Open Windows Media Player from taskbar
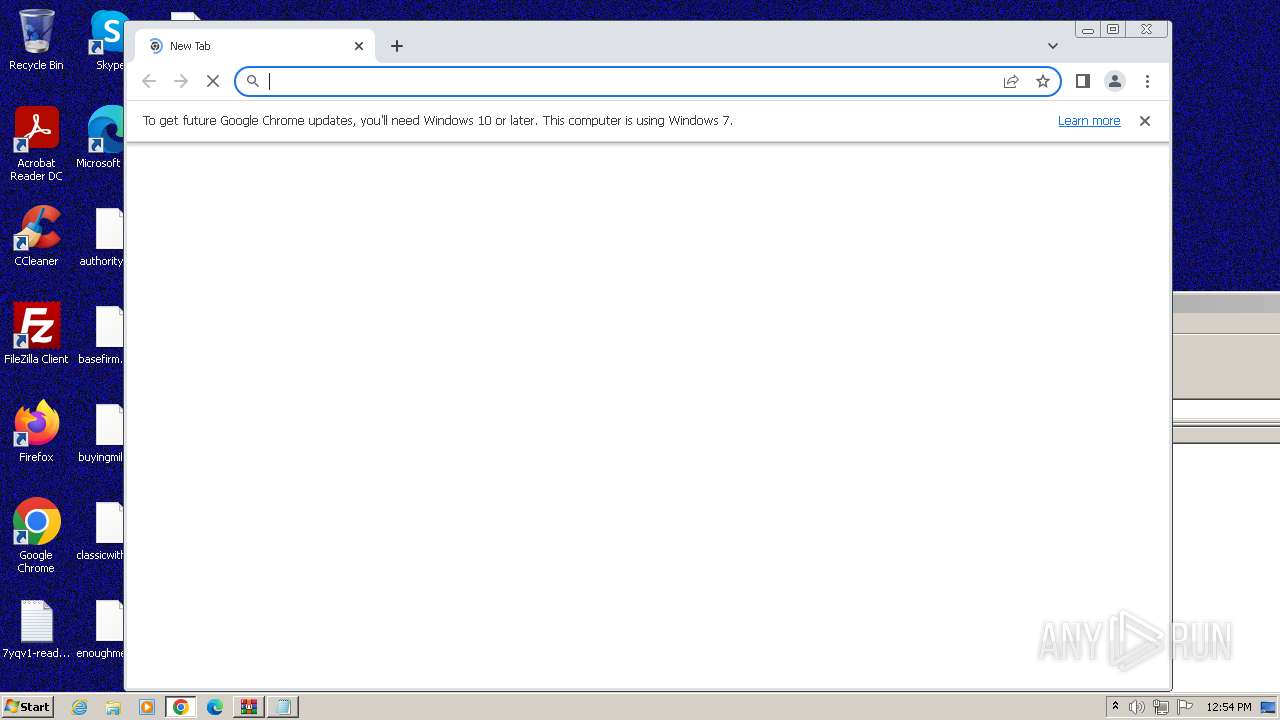 147,707
